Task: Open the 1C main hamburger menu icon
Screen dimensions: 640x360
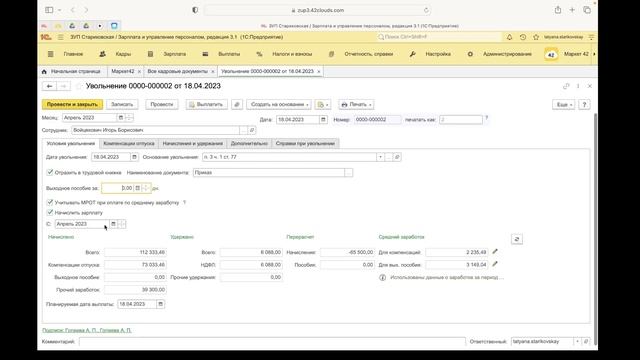Action: [60, 37]
